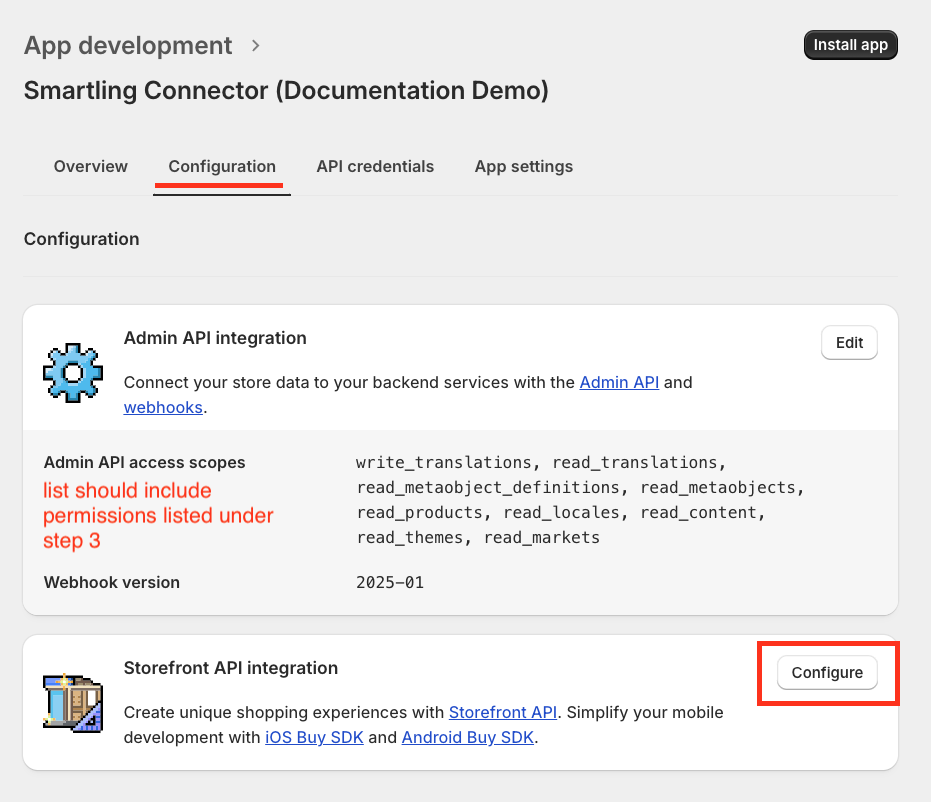Viewport: 931px width, 802px height.
Task: Select the Configuration tab
Action: (222, 166)
